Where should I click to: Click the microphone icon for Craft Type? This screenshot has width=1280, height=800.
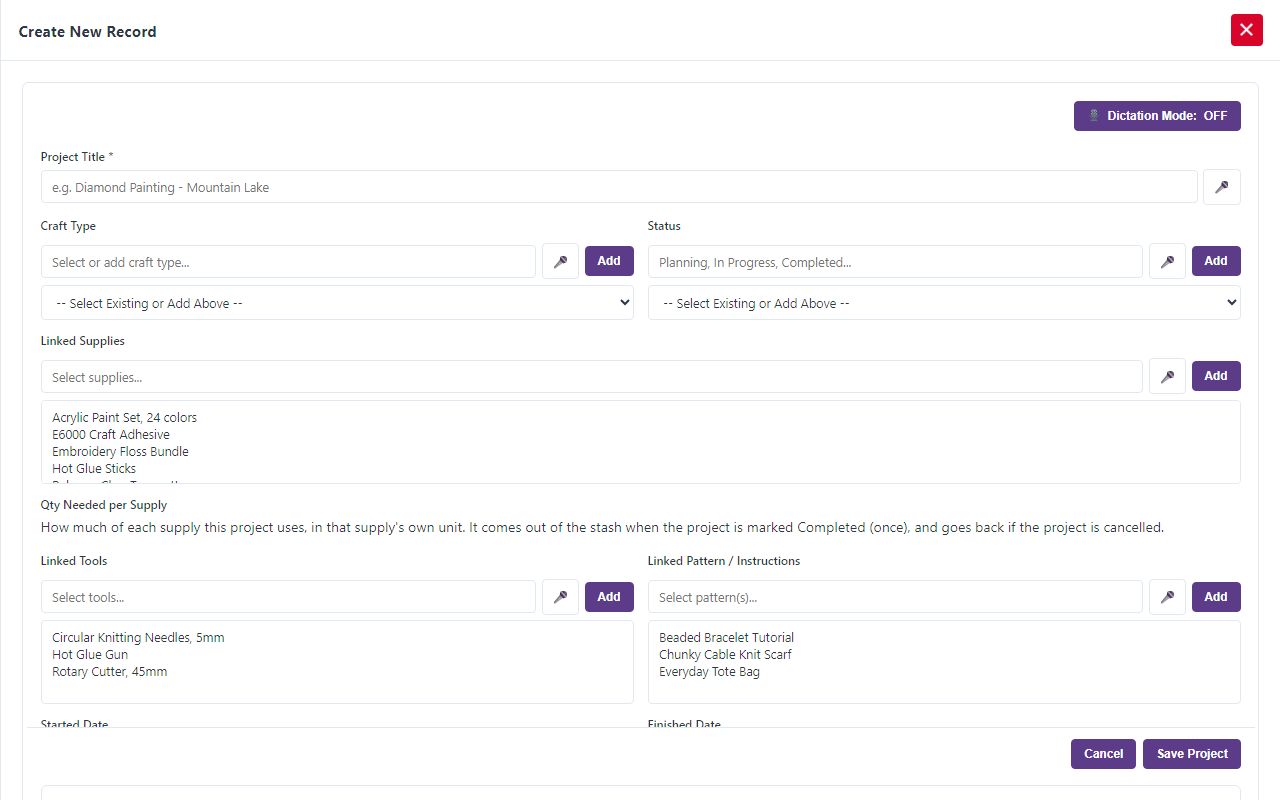tap(560, 262)
